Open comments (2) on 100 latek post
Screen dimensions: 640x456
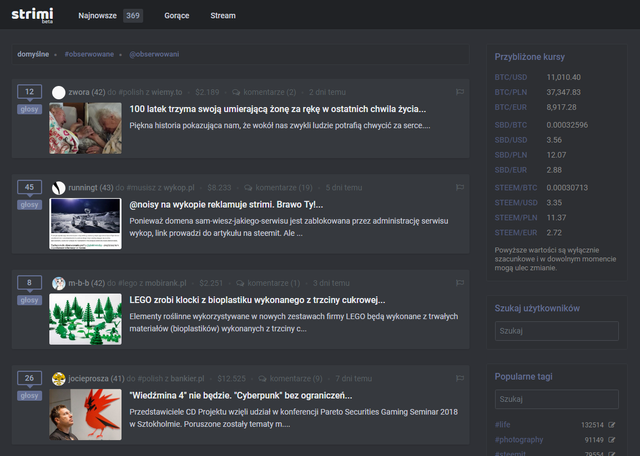(269, 92)
